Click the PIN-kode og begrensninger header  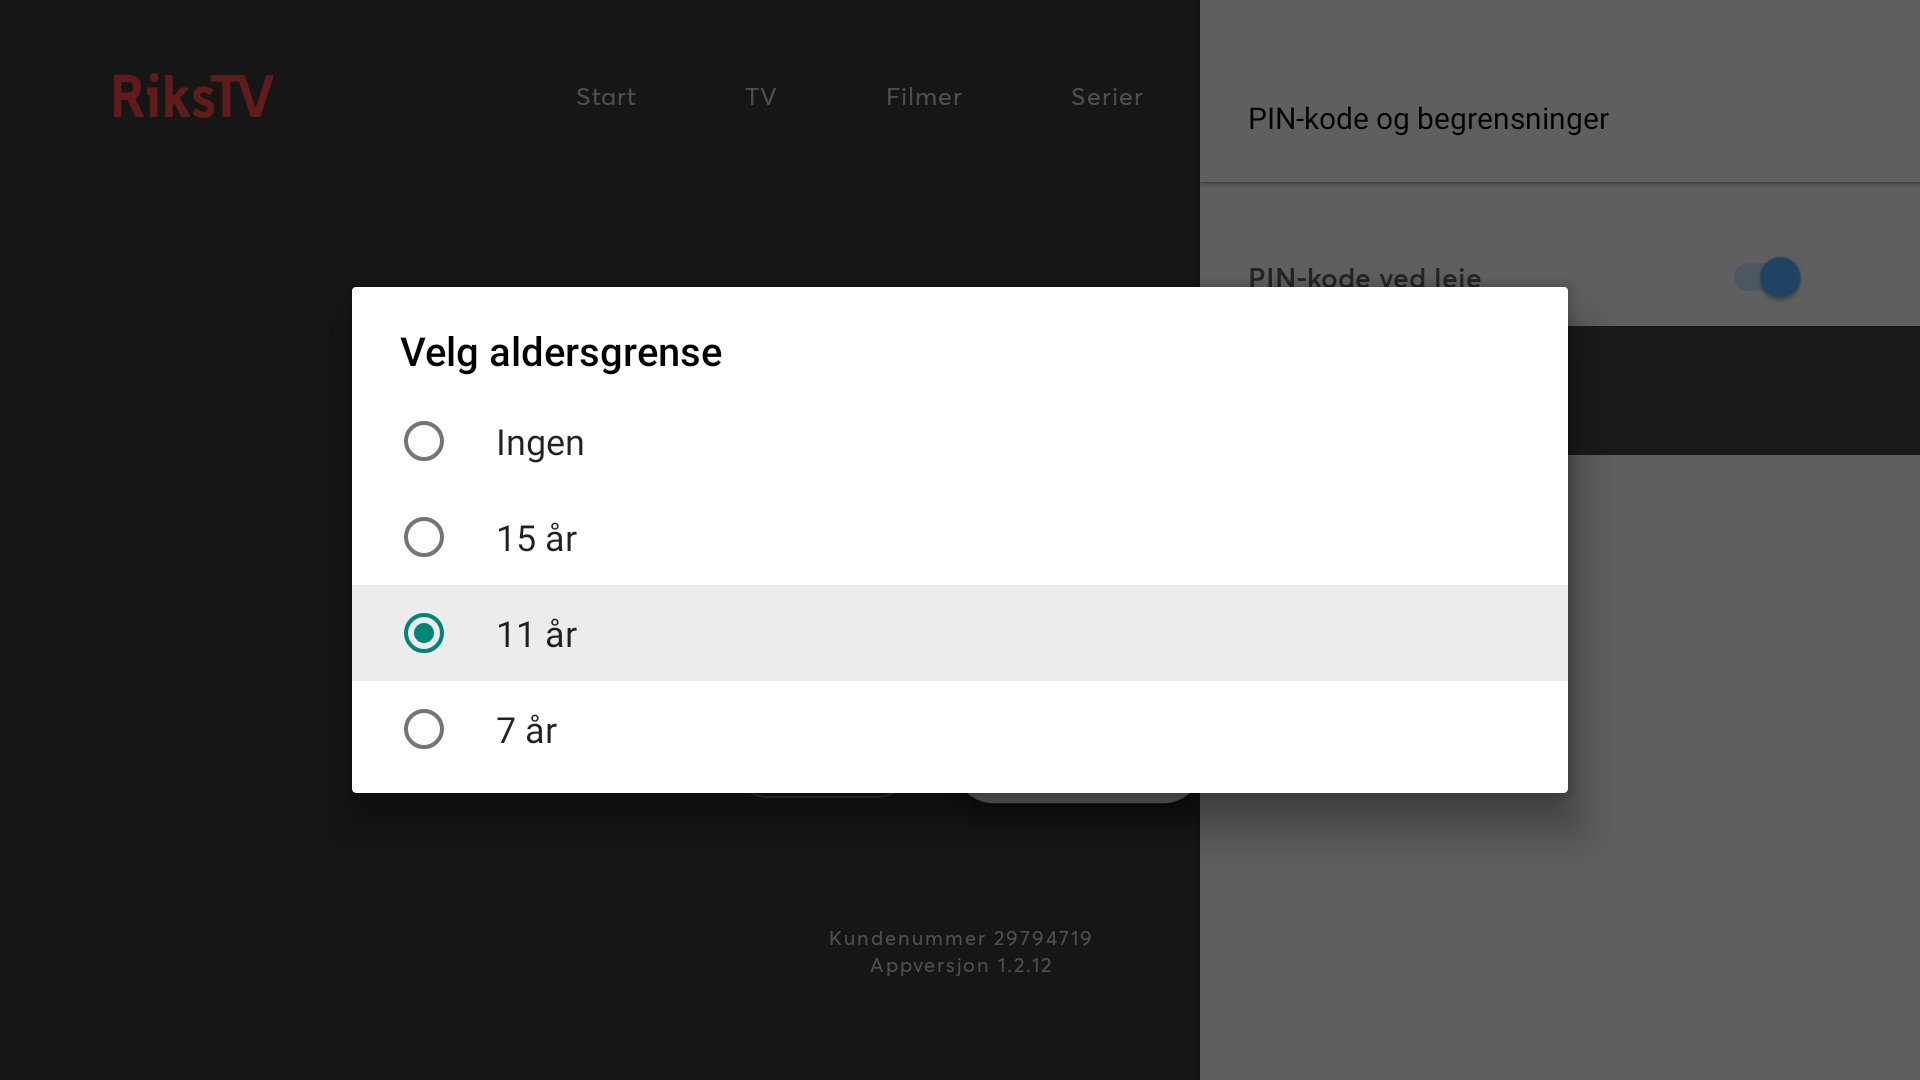1428,119
